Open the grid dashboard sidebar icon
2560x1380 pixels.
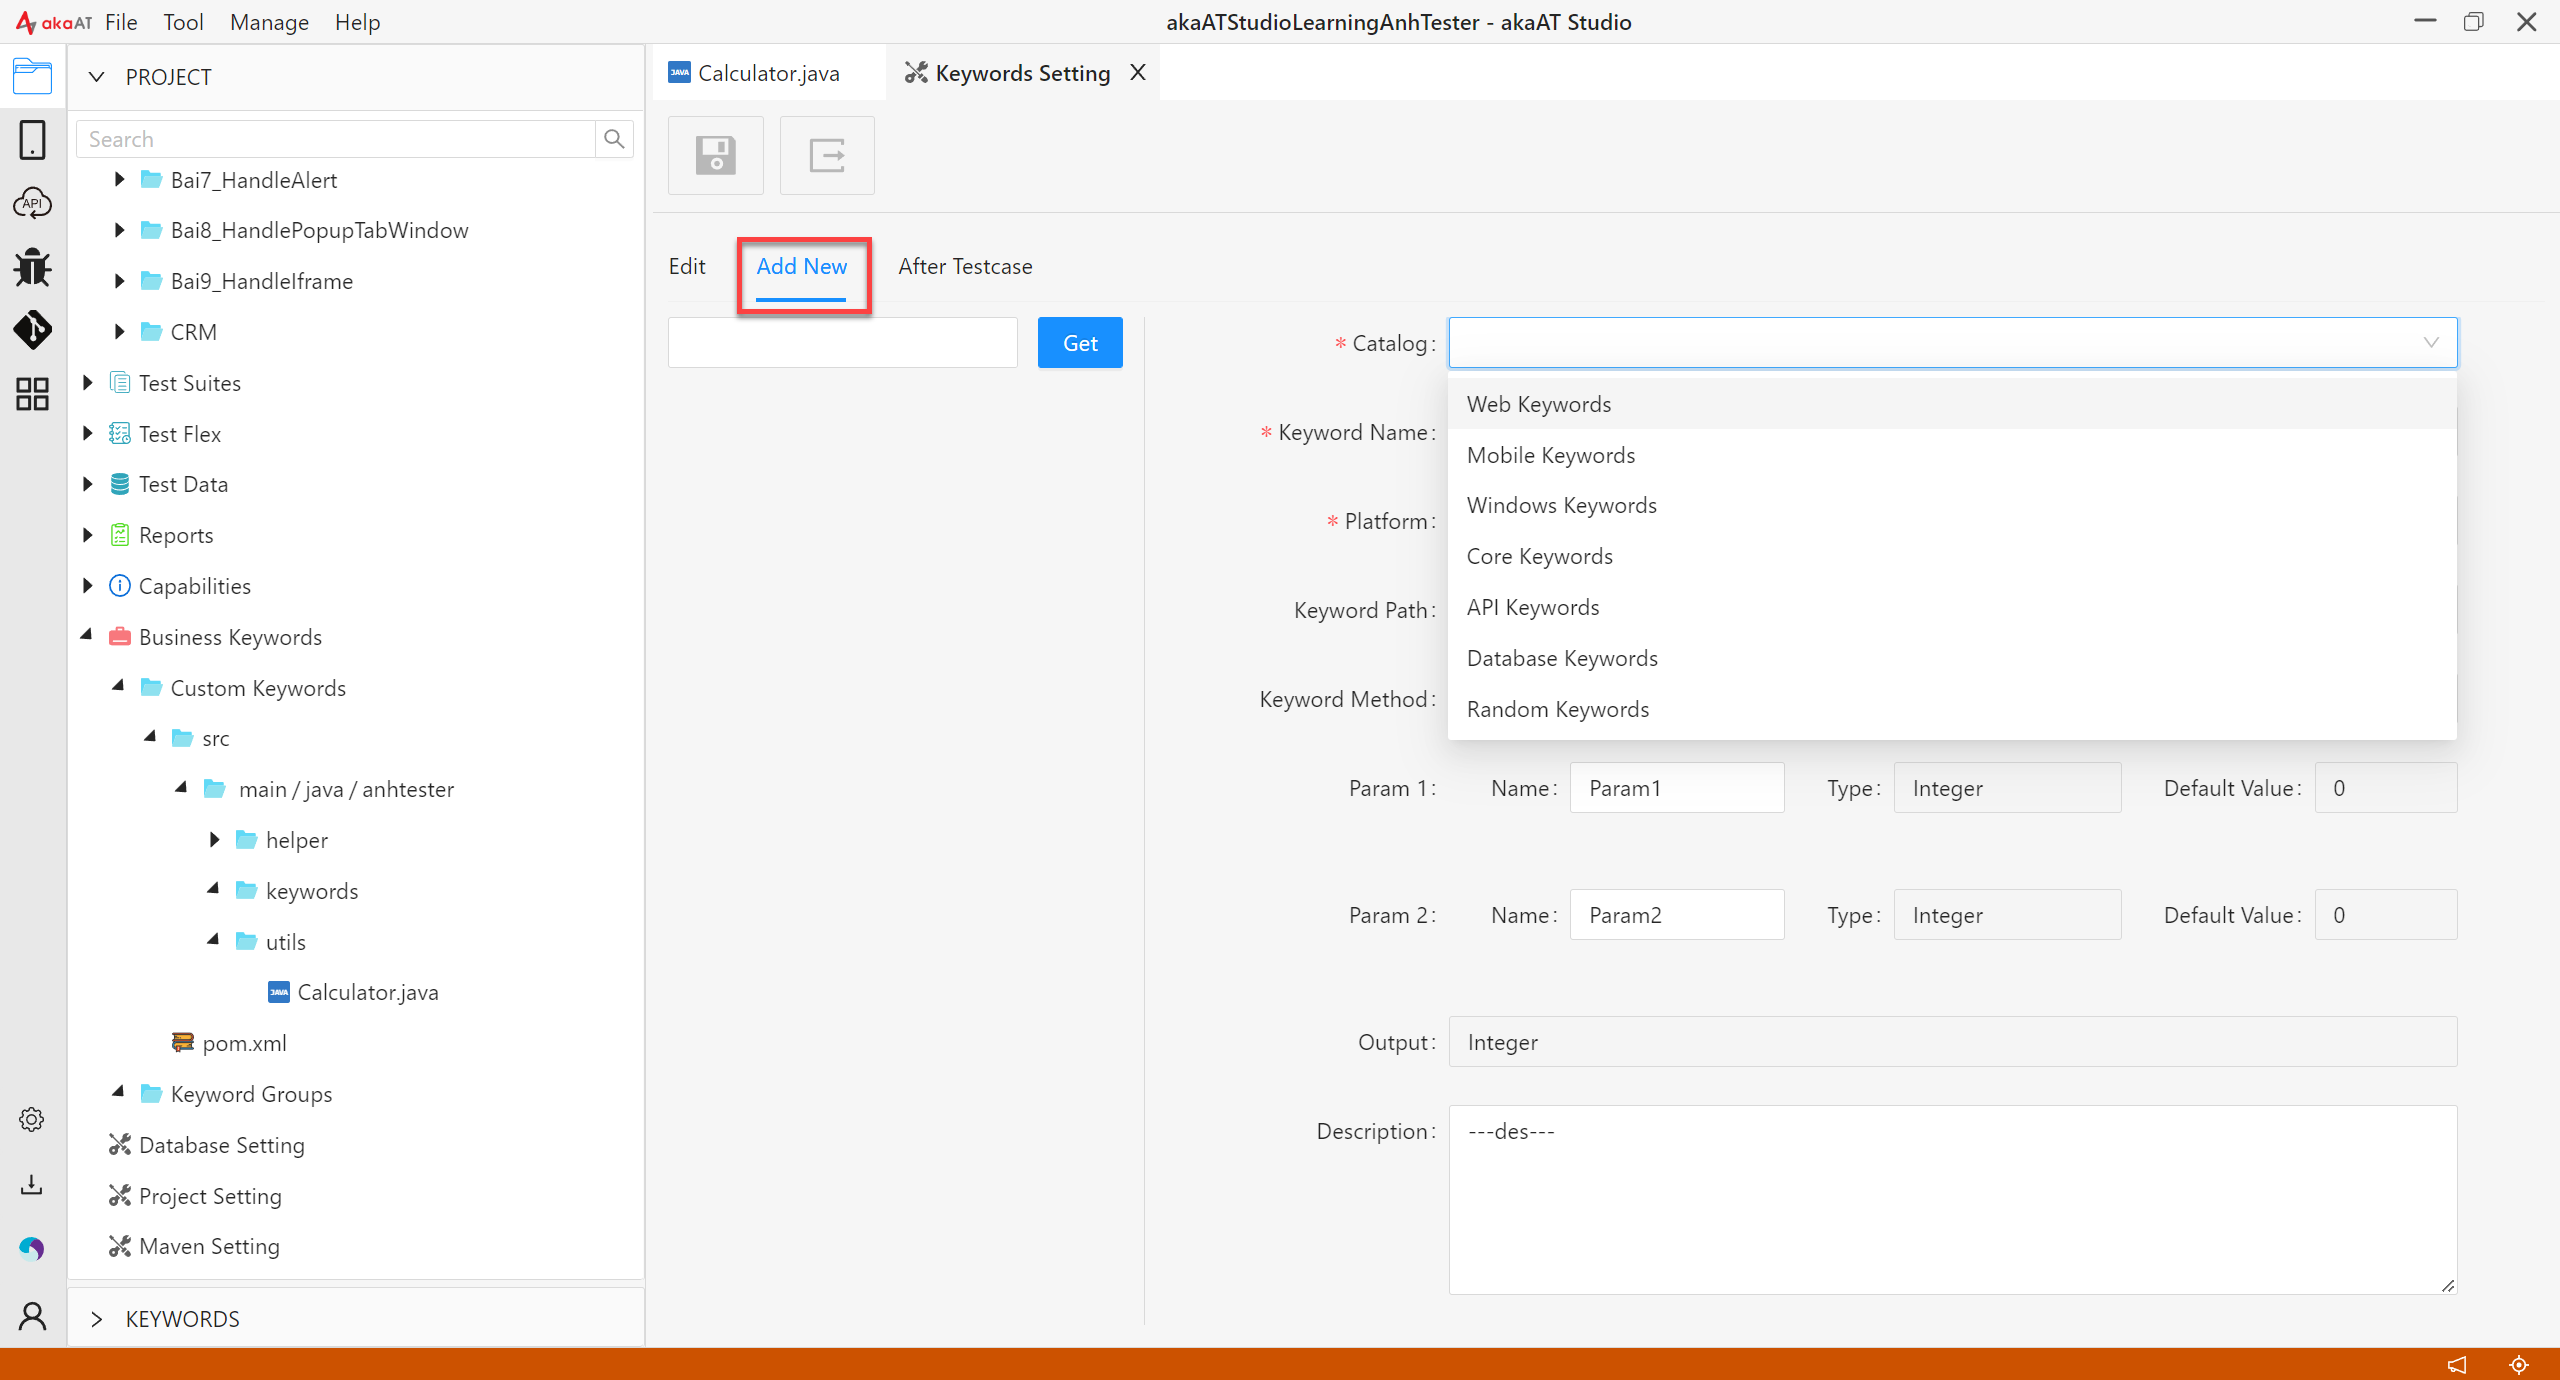(32, 394)
